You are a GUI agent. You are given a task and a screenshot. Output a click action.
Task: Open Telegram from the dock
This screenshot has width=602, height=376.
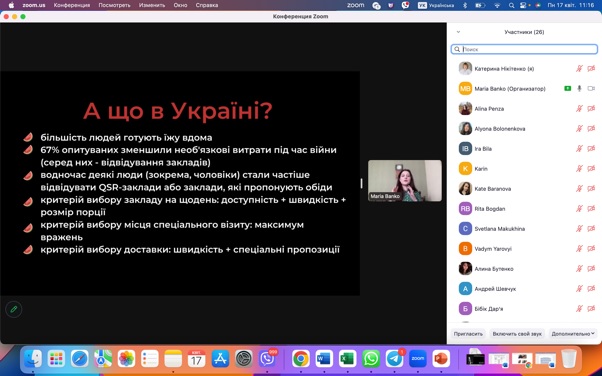point(394,359)
